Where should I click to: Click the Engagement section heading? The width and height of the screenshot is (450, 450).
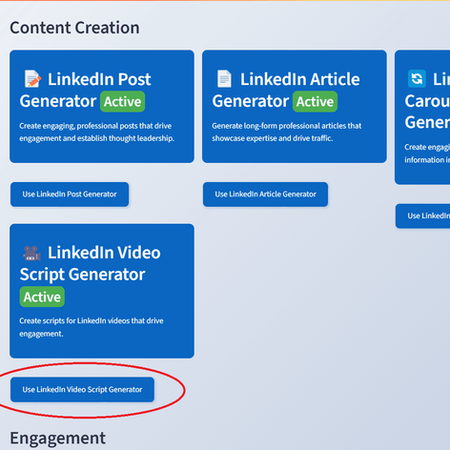[x=58, y=438]
